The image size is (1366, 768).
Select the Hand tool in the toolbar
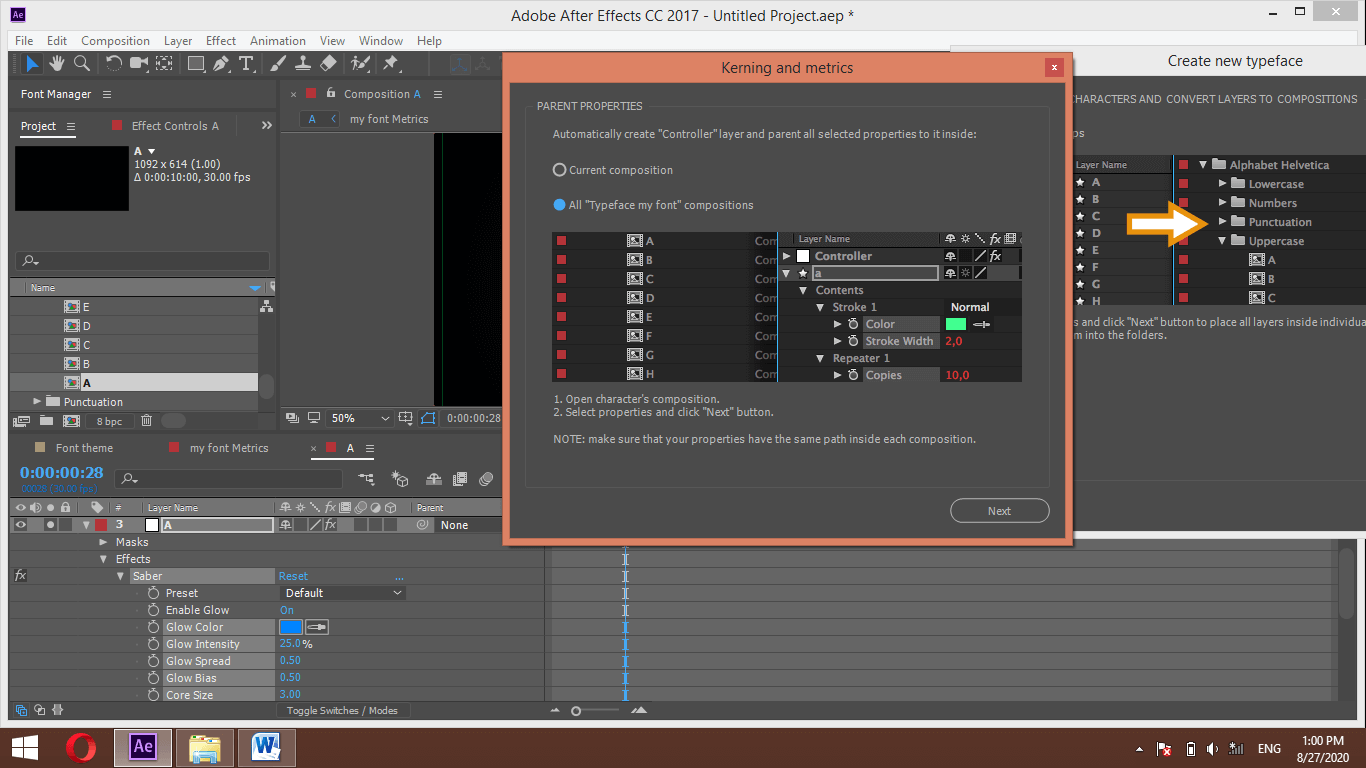[x=57, y=63]
